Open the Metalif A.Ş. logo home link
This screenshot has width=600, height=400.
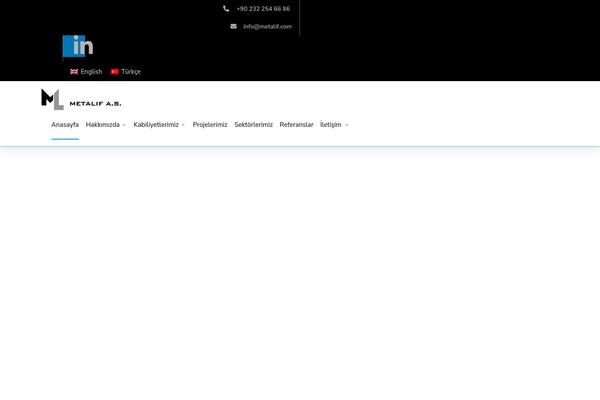pos(81,99)
